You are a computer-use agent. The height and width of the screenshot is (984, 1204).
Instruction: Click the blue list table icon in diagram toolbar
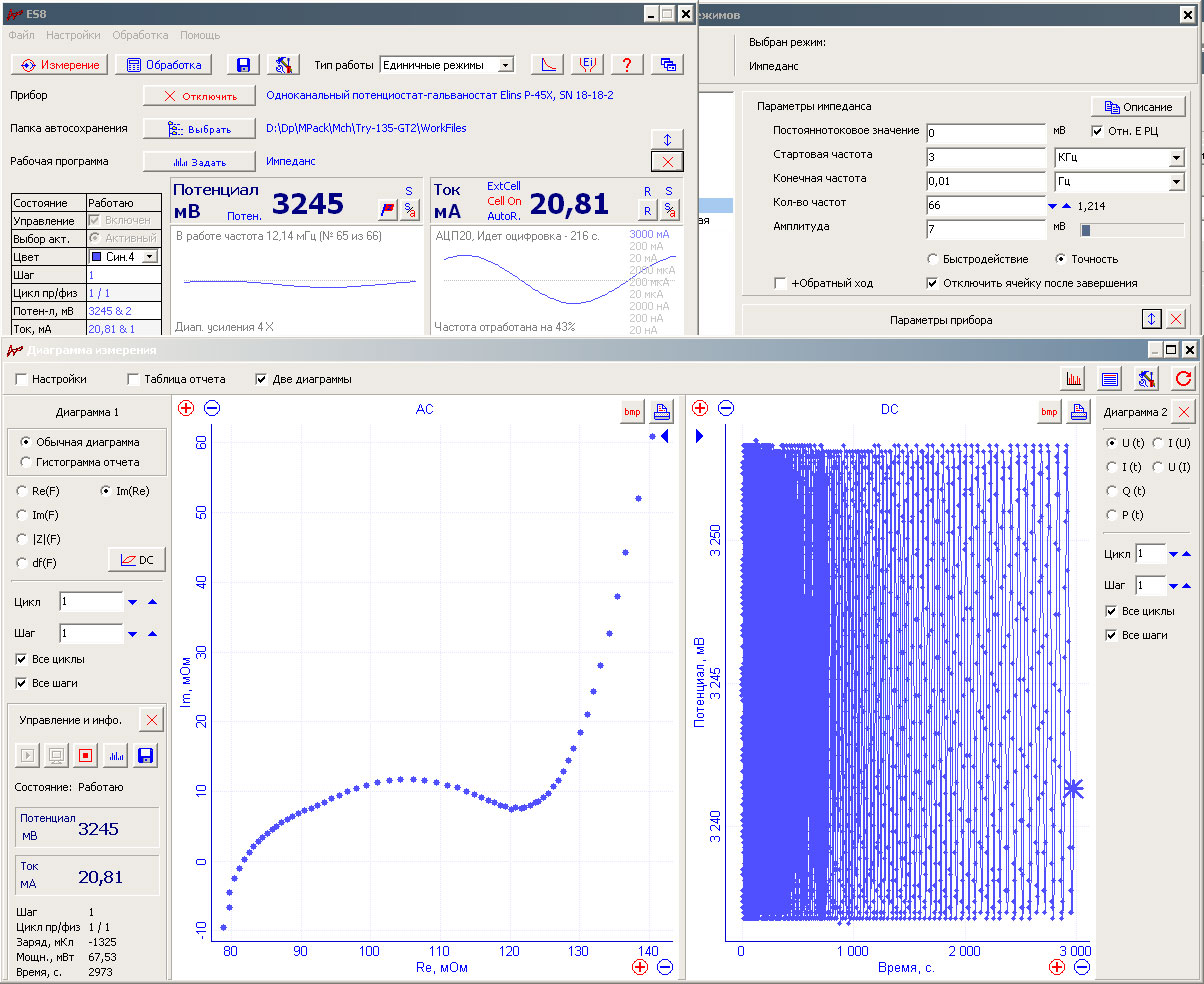pos(1110,379)
